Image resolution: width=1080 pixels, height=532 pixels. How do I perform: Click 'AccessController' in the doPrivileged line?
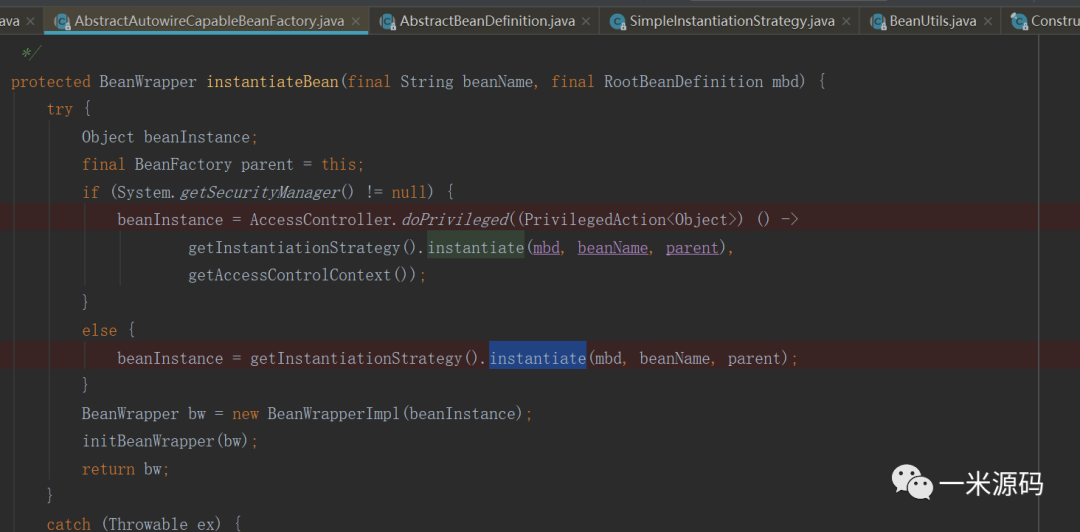click(x=320, y=220)
